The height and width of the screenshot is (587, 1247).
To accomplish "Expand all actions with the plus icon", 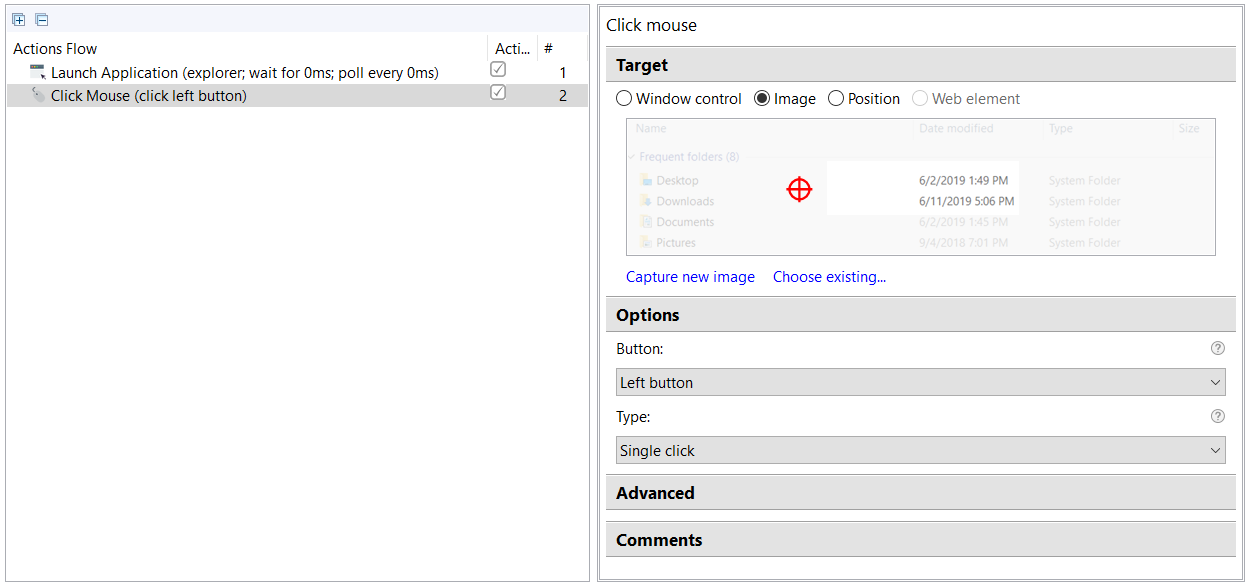I will tap(19, 20).
